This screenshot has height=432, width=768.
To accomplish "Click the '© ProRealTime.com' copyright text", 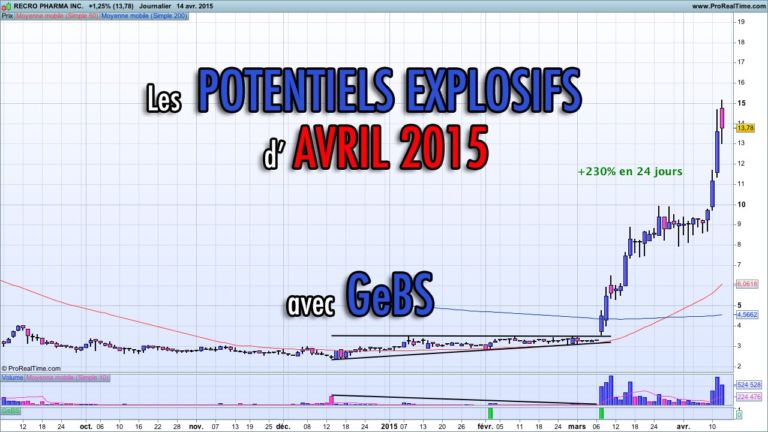I will pyautogui.click(x=31, y=368).
